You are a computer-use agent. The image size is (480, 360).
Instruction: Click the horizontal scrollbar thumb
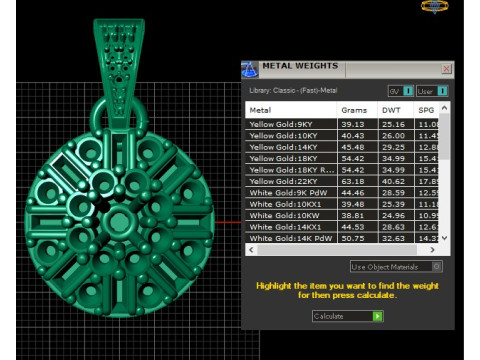pos(337,250)
